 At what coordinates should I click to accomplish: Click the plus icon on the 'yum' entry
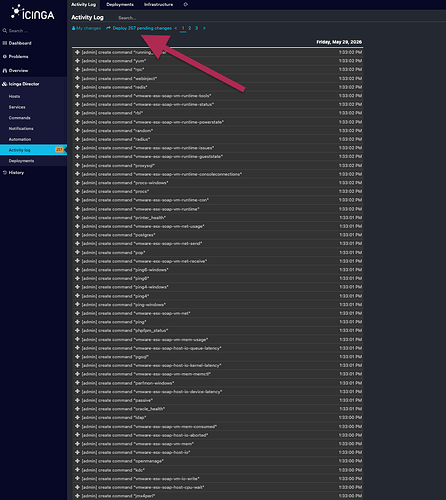[x=77, y=61]
